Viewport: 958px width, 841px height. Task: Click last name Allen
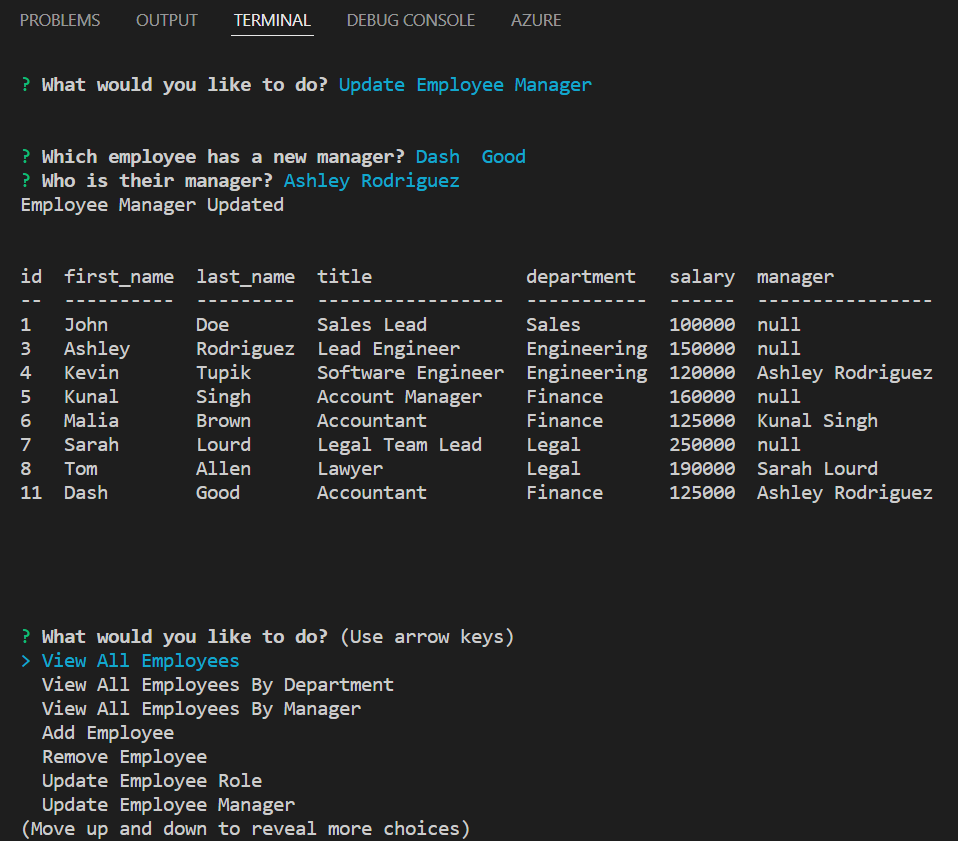224,468
